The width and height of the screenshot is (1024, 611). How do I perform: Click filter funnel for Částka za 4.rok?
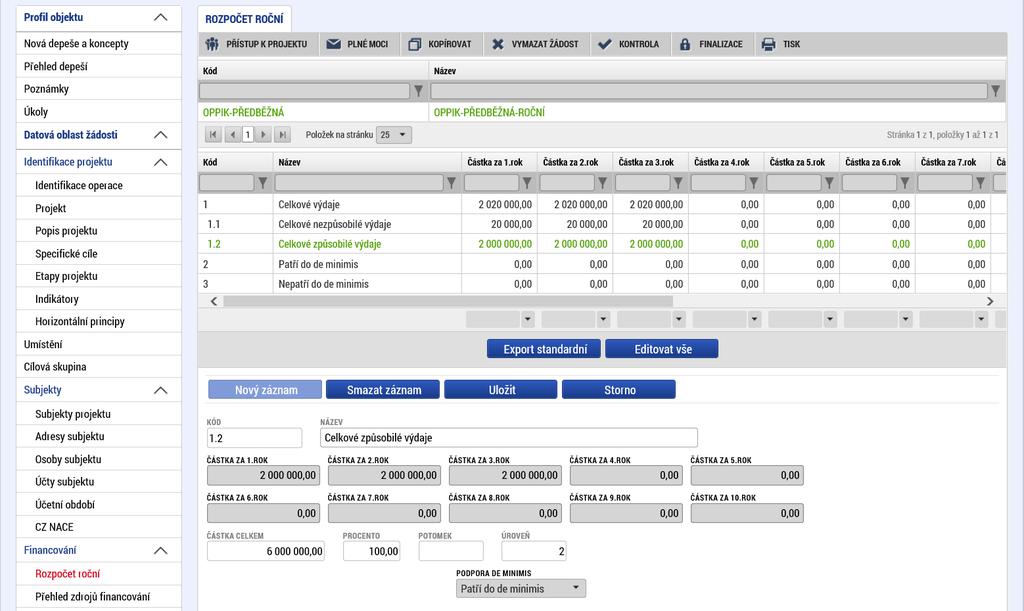tap(754, 183)
